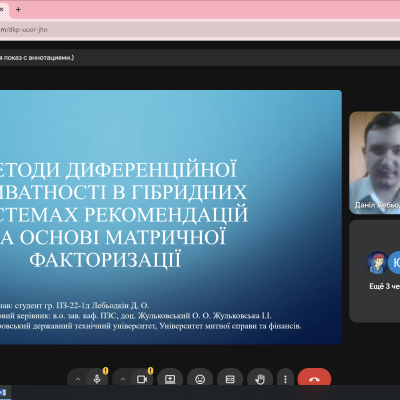Click the author line 'студент гр. ПЗ-22-1д'
The image size is (400, 400).
(53, 305)
